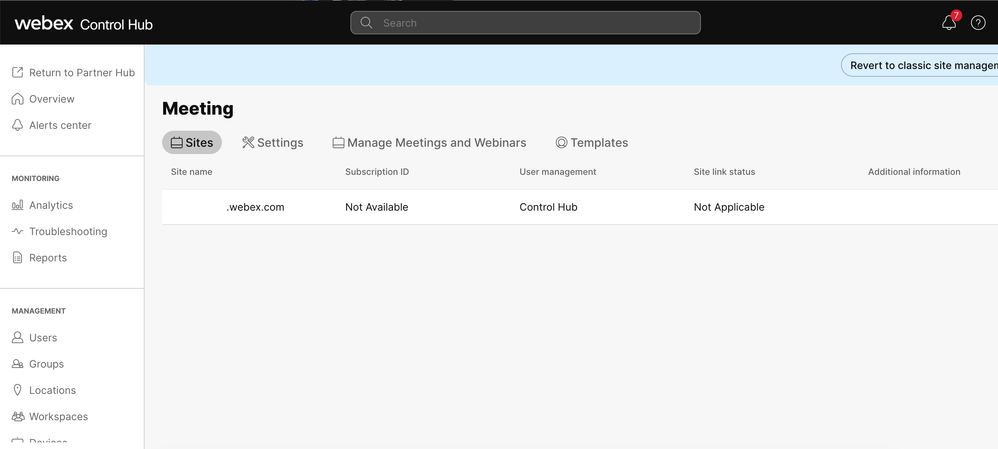998x449 pixels.
Task: Click Return to Partner Hub link
Action: tap(74, 73)
